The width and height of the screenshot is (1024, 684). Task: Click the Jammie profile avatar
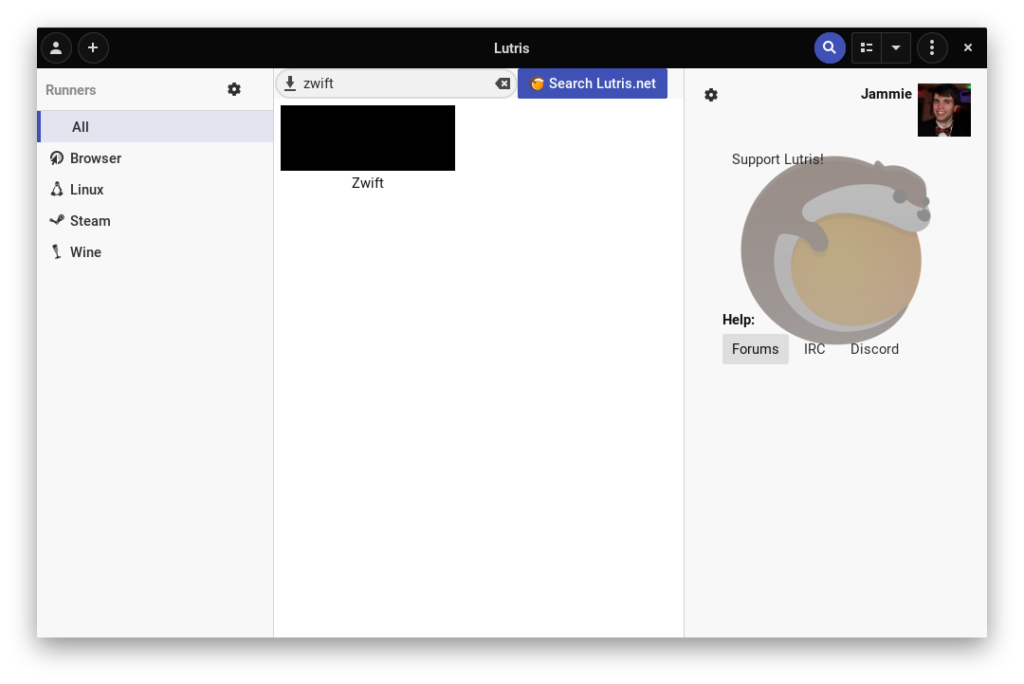coord(943,110)
